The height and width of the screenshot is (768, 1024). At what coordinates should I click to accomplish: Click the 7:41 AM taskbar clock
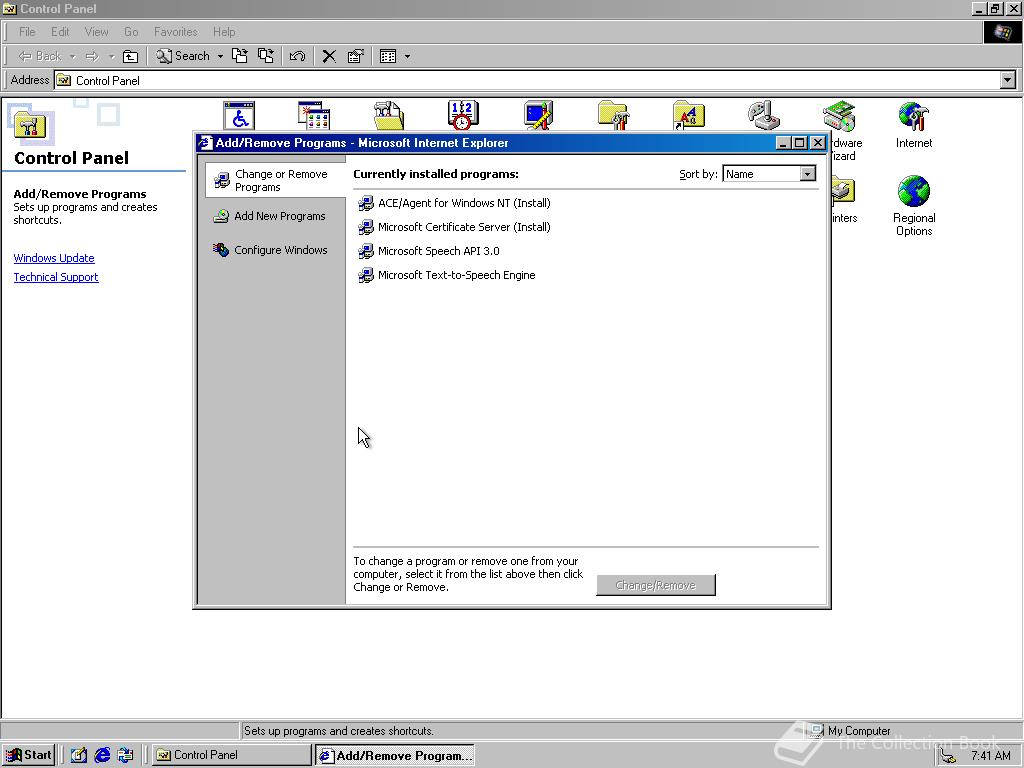point(991,756)
